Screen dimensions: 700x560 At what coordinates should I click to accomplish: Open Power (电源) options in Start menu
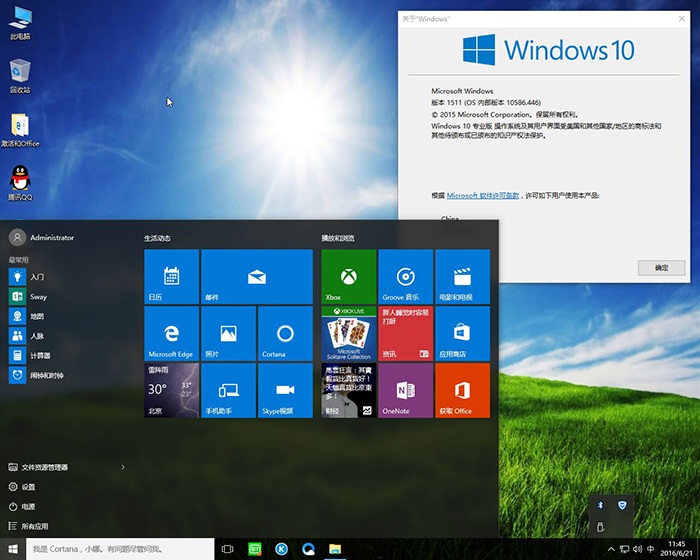point(28,507)
